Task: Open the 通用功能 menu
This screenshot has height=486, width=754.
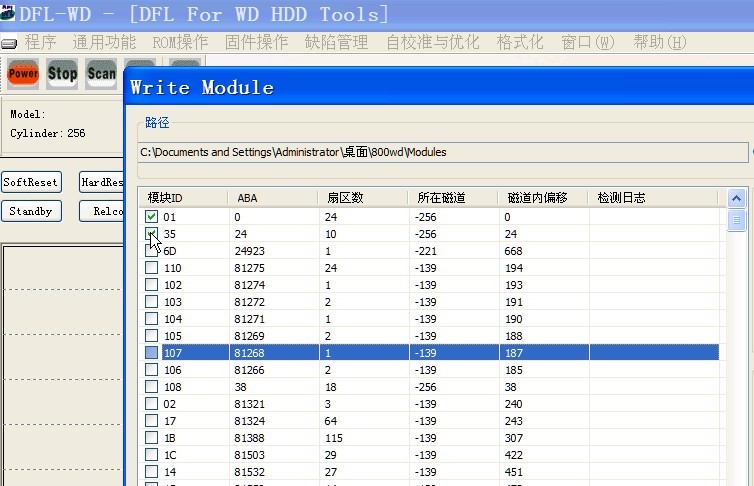Action: click(104, 42)
